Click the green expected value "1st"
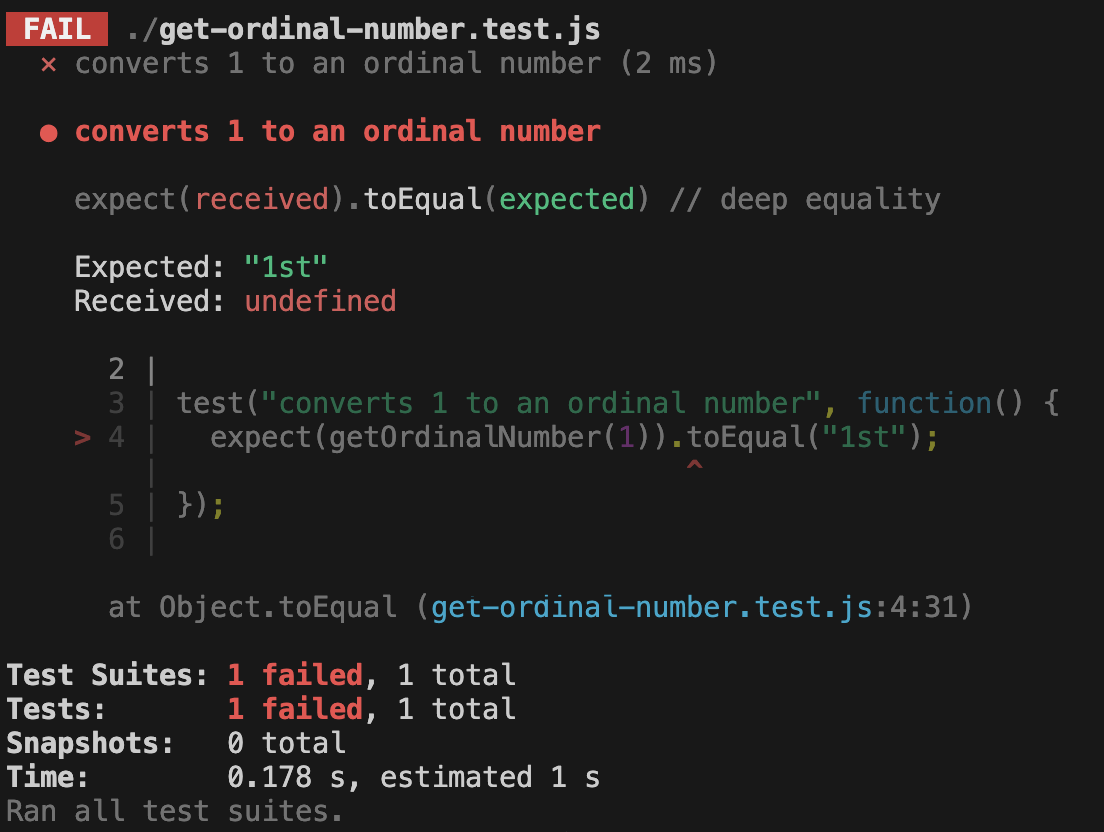The image size is (1104, 832). 287,267
